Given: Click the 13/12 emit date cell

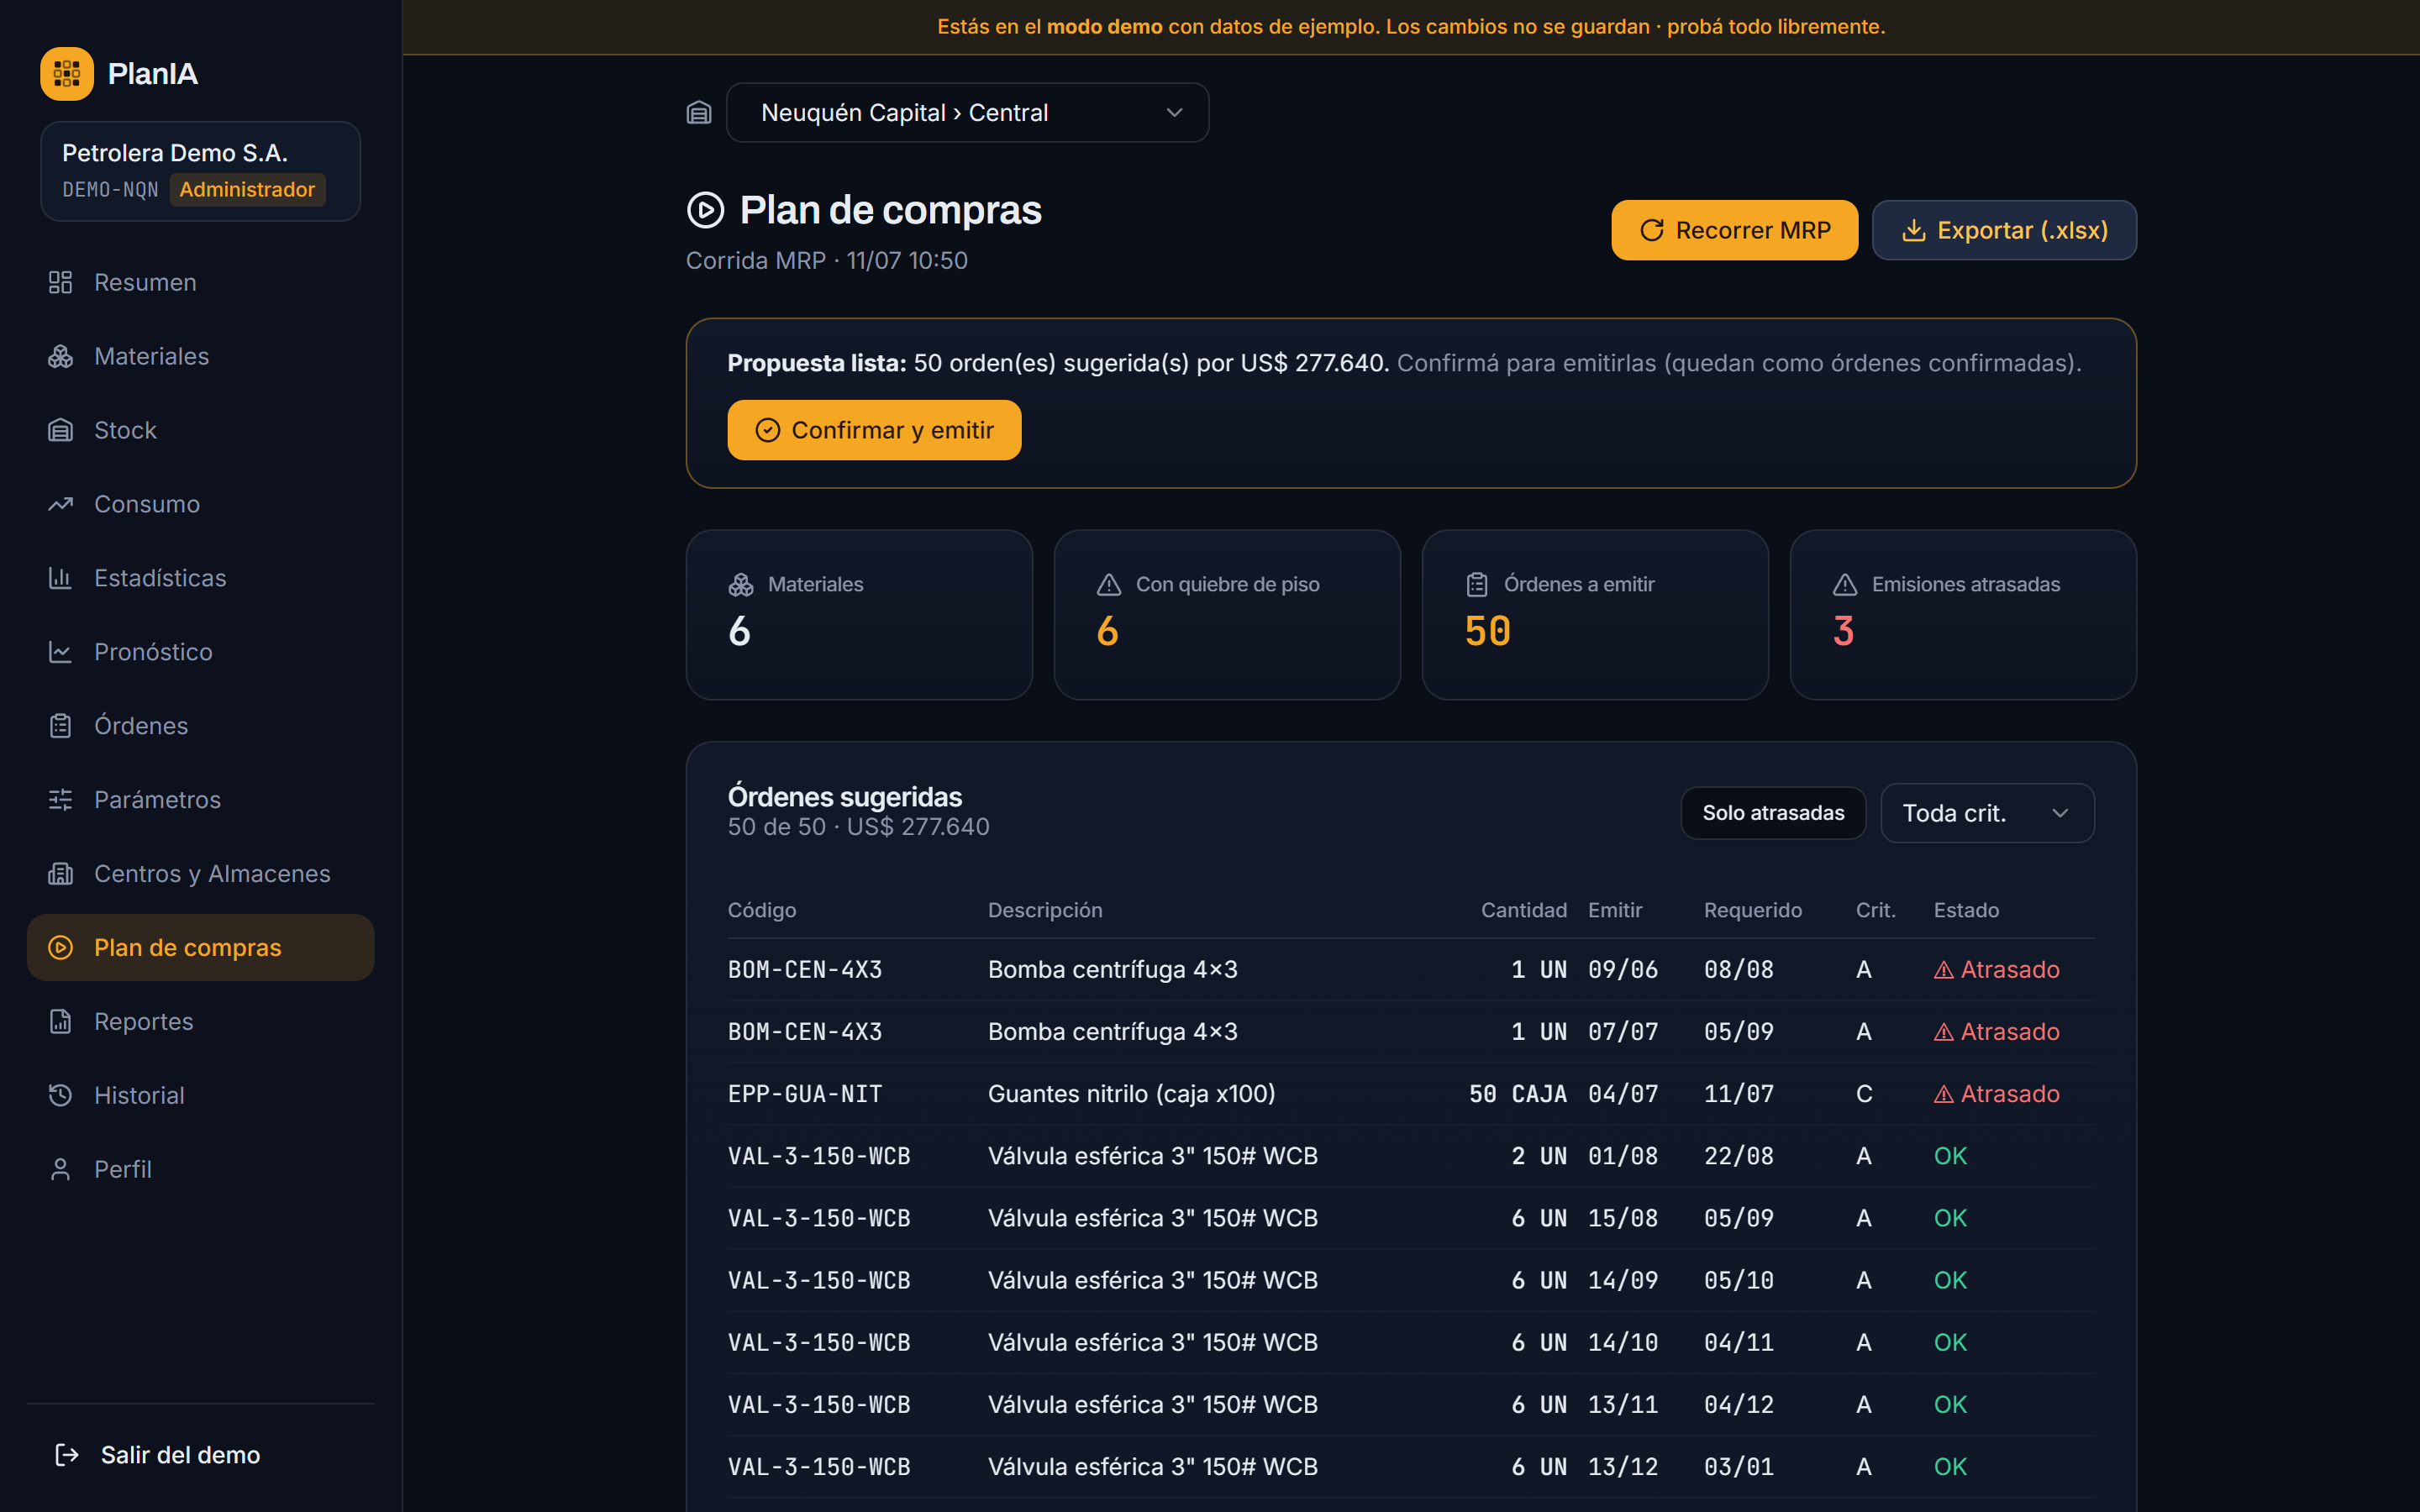Looking at the screenshot, I should tap(1623, 1467).
